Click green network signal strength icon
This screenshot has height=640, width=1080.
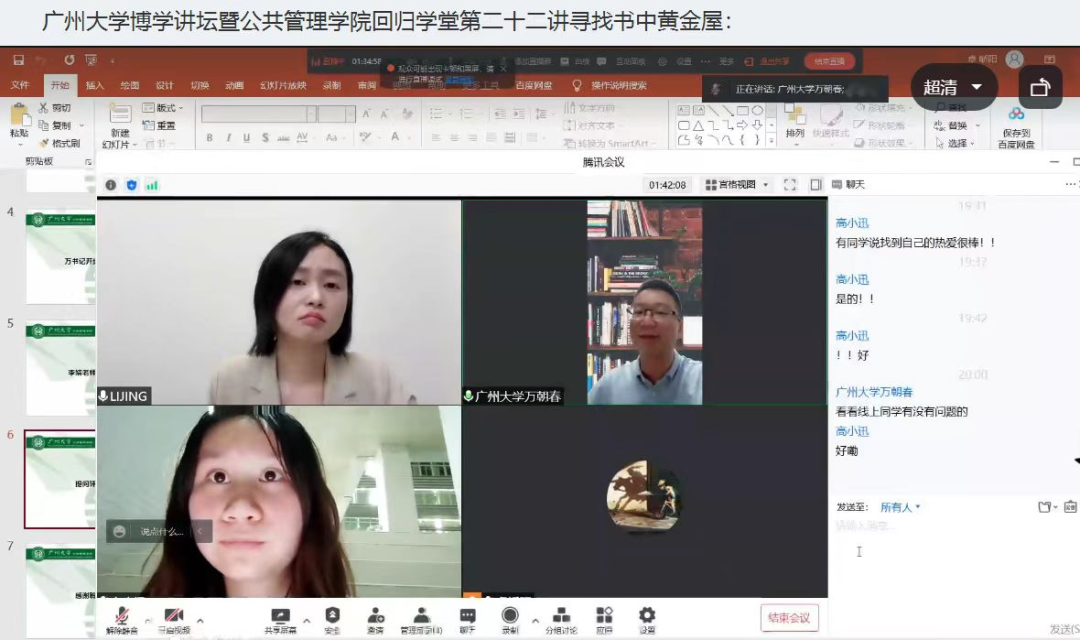pos(152,185)
